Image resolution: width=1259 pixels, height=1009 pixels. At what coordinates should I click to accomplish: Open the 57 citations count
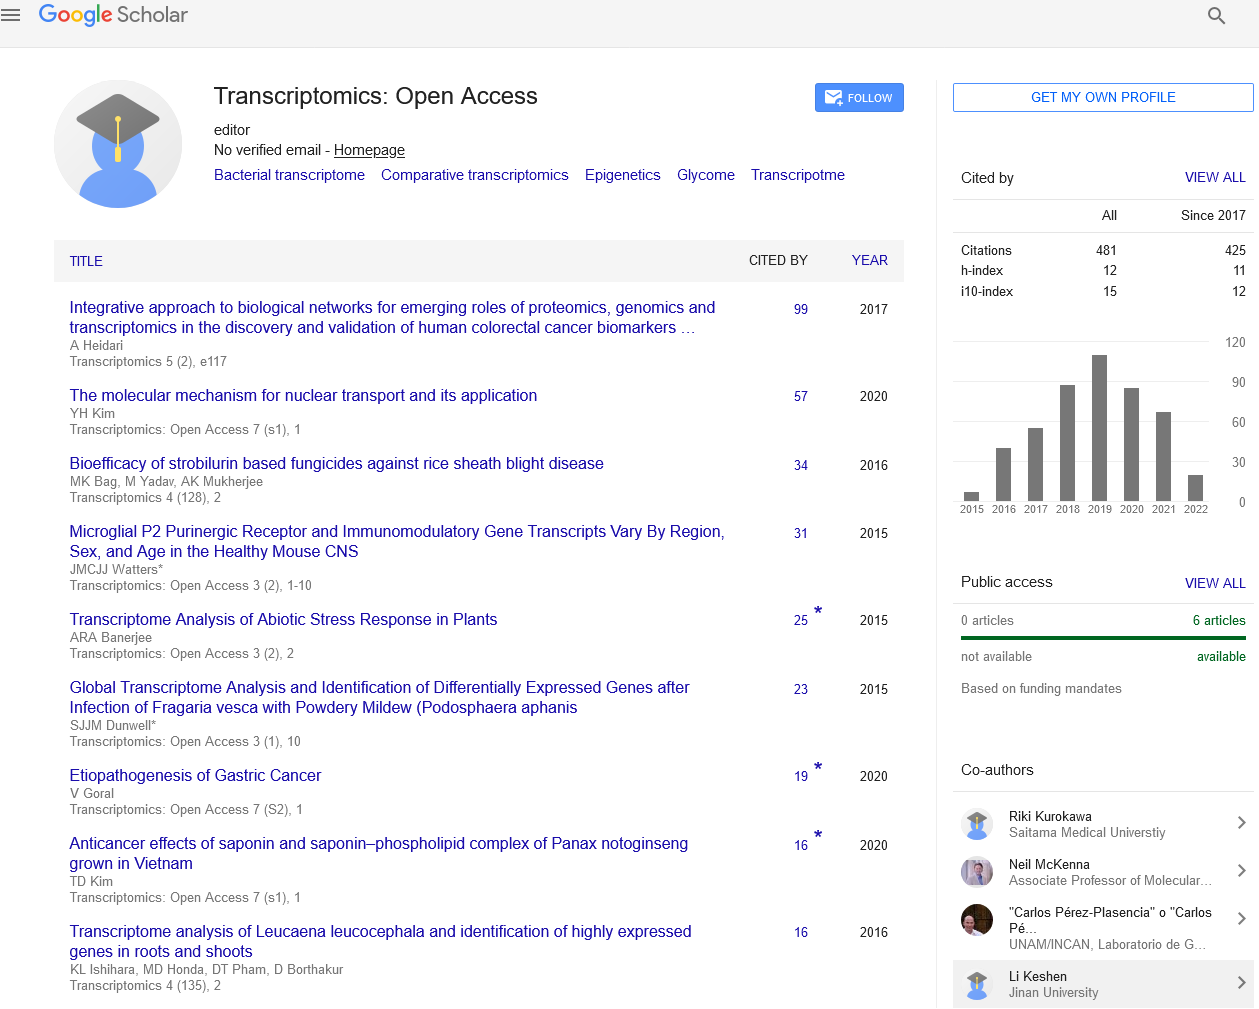point(801,397)
